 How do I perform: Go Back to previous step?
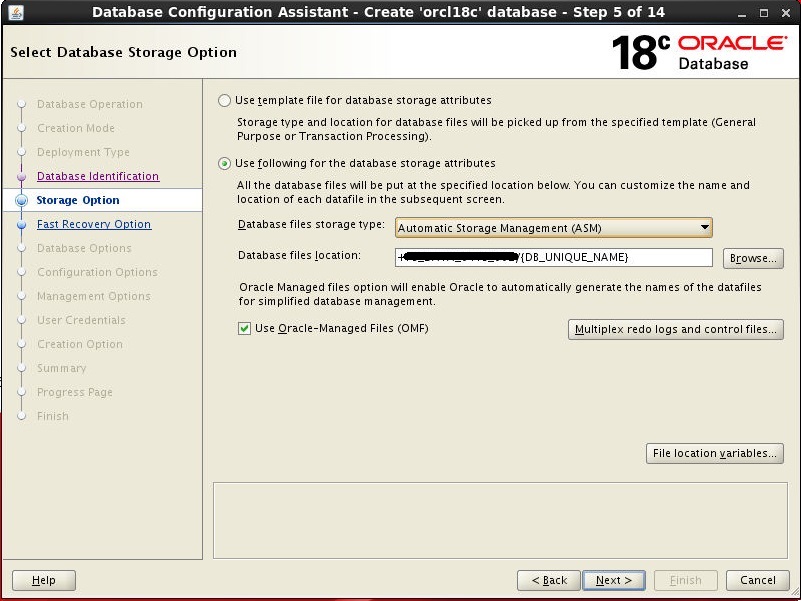coord(549,580)
